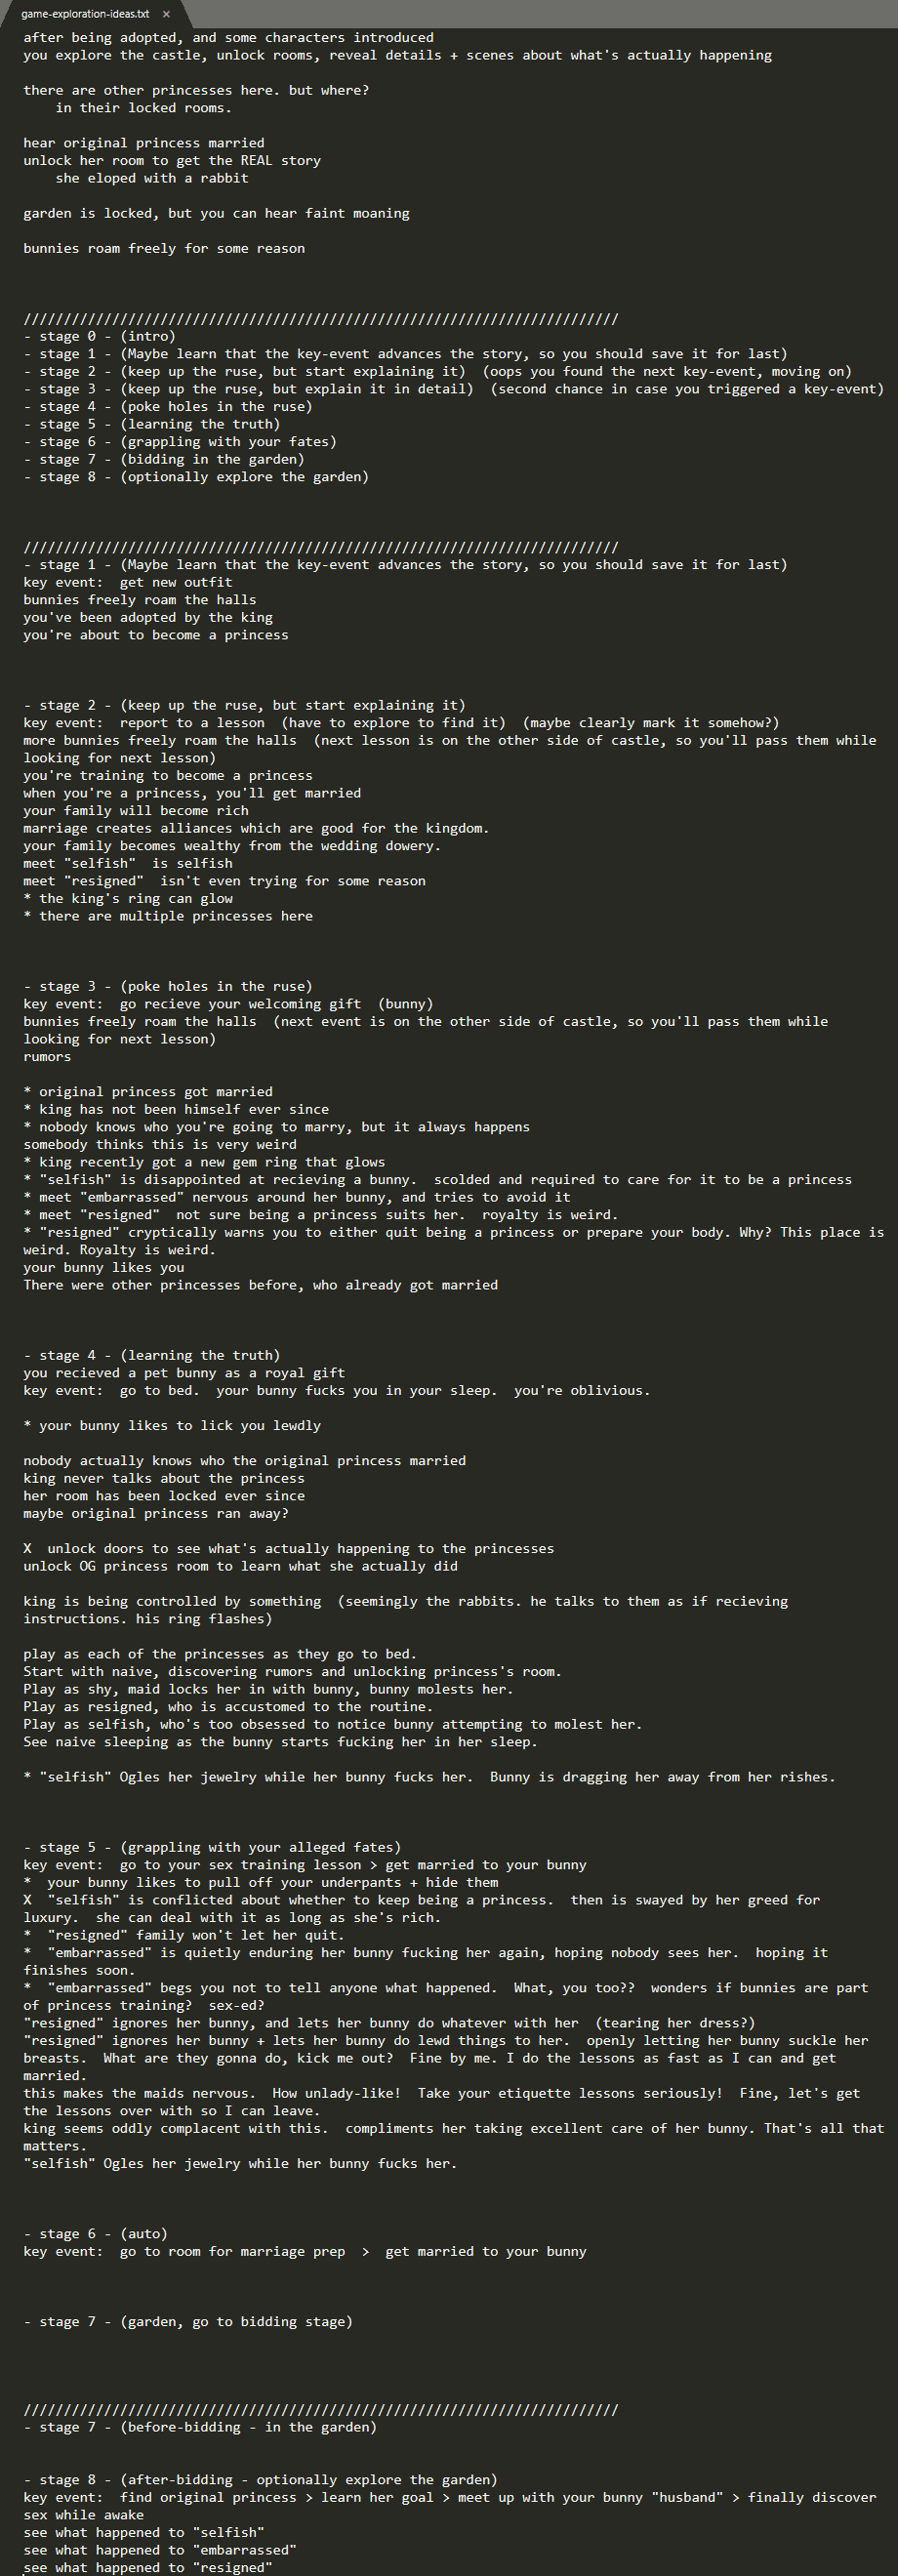Click "stage 7 - (before-bidding - in the garden)"
This screenshot has height=2576, width=898.
200,2427
